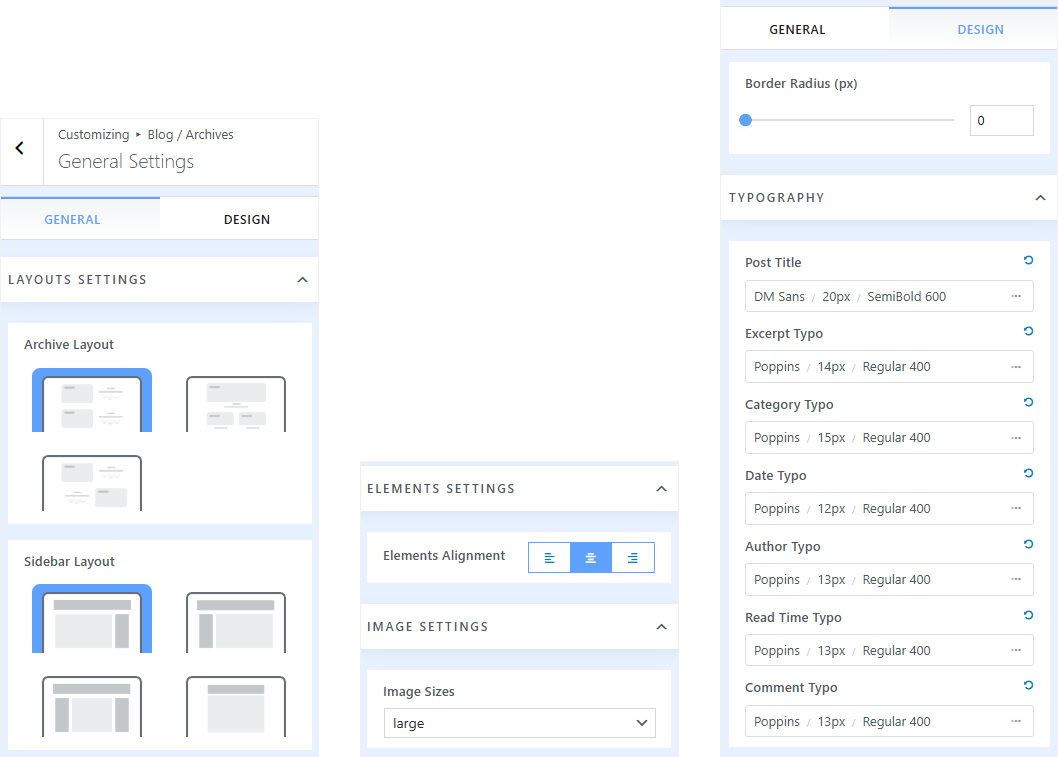
Task: Reset the Category Typo setting
Action: pos(1028,403)
